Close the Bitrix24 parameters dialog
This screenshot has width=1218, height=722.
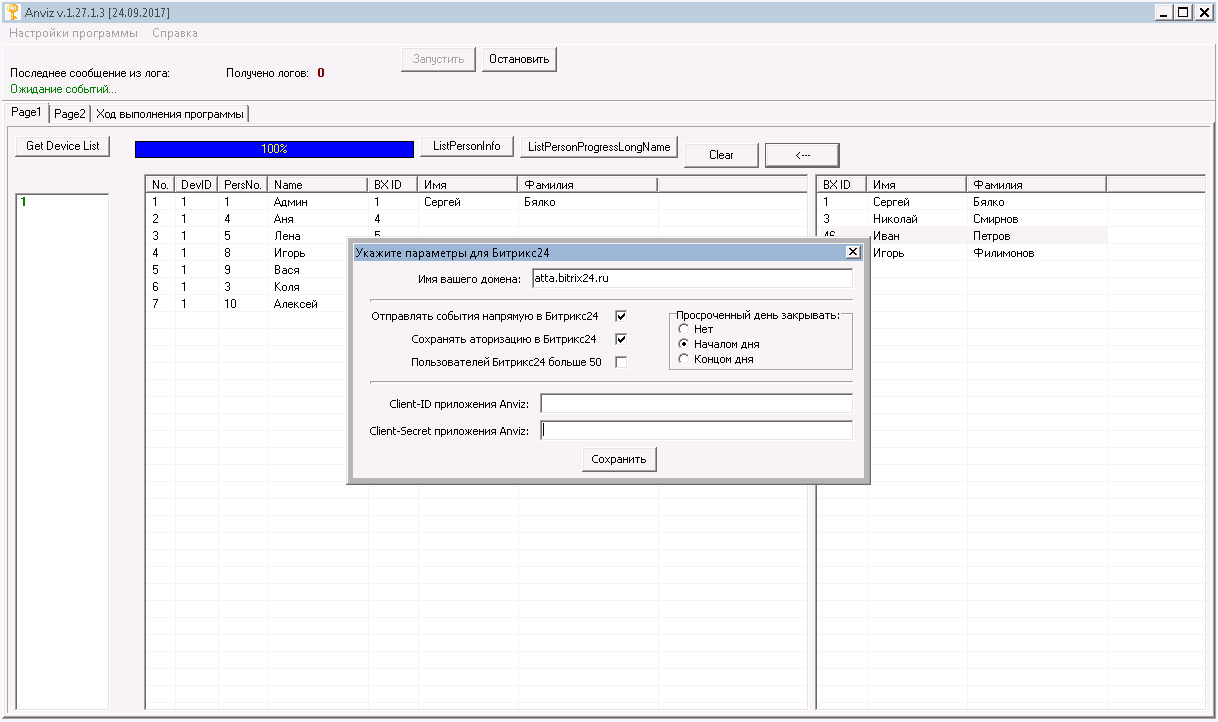pos(852,253)
